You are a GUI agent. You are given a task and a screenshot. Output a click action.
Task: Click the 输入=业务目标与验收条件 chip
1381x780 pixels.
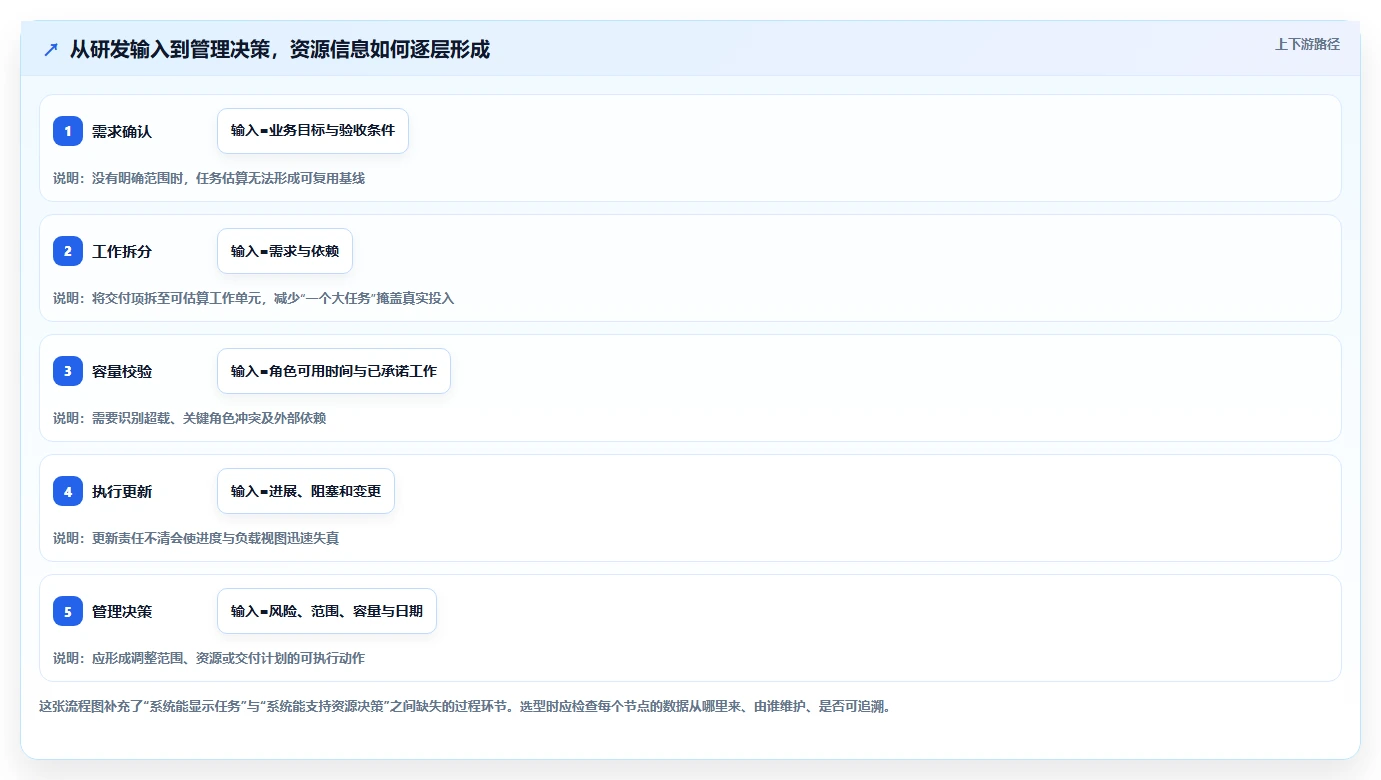click(x=313, y=131)
